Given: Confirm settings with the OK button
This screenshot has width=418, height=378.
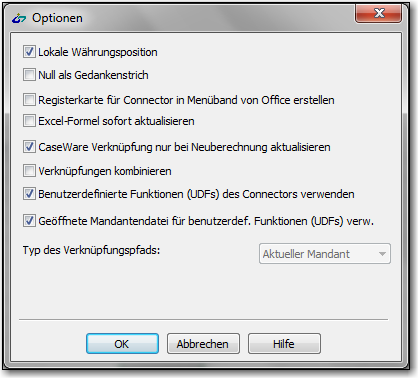Looking at the screenshot, I should pos(122,344).
